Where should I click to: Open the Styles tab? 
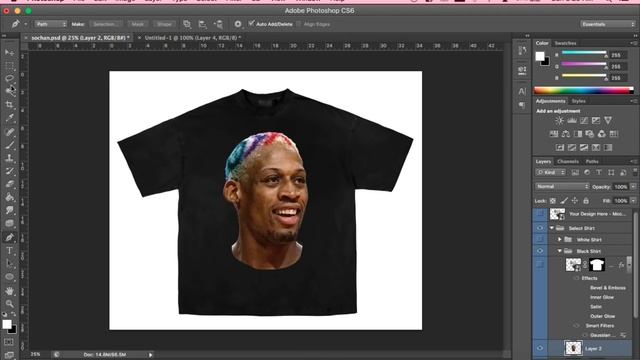pos(578,101)
